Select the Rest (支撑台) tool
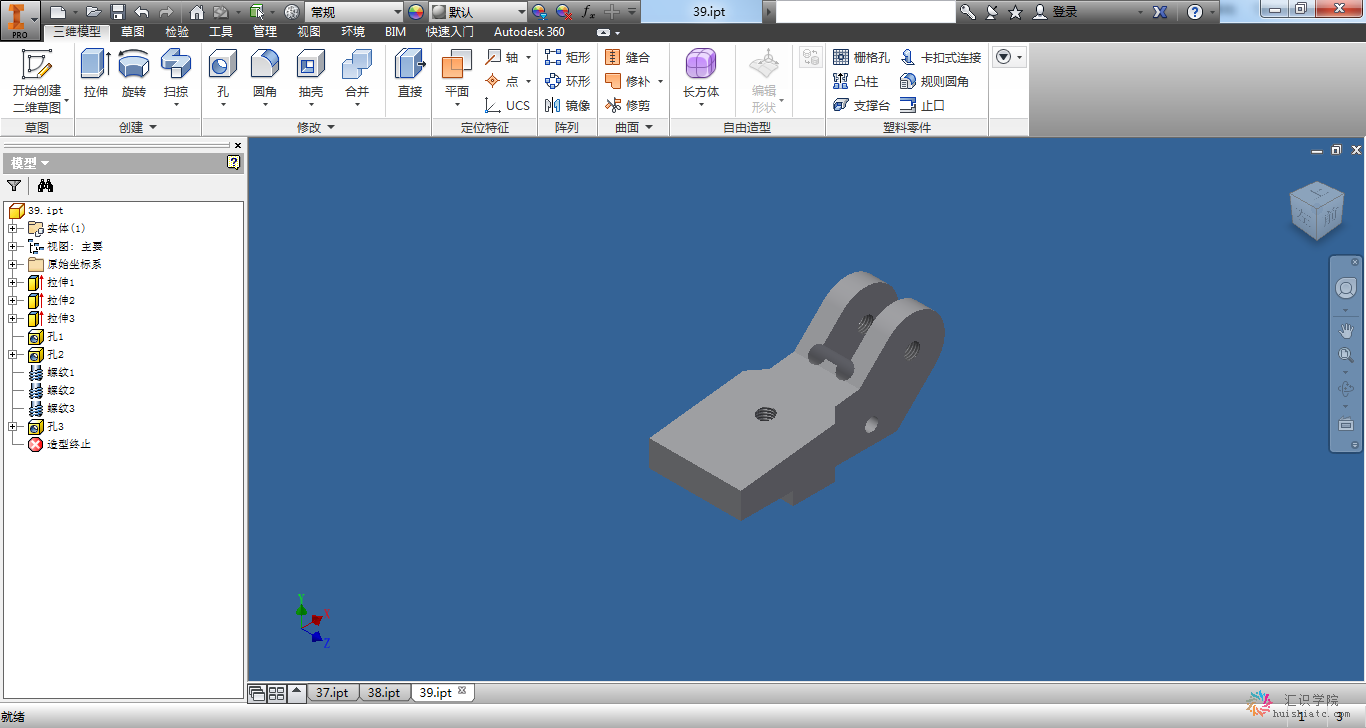 pyautogui.click(x=862, y=105)
